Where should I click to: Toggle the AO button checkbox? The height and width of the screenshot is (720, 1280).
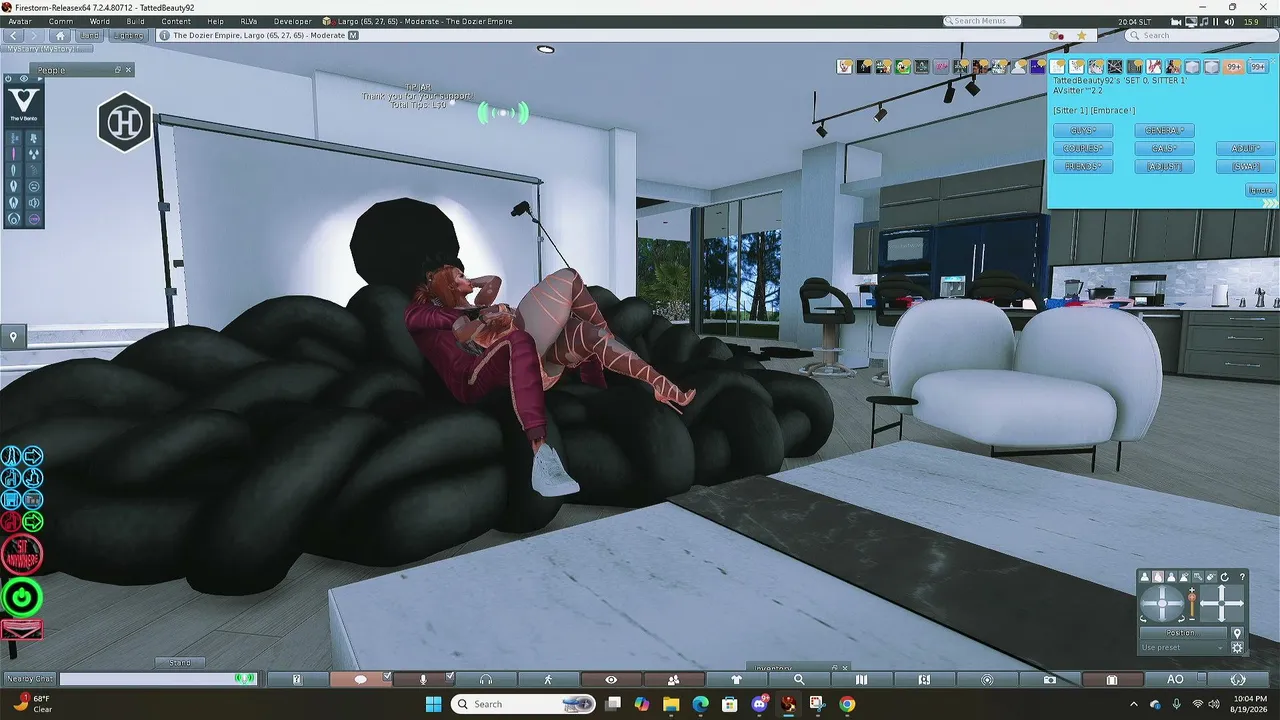[x=1201, y=676]
